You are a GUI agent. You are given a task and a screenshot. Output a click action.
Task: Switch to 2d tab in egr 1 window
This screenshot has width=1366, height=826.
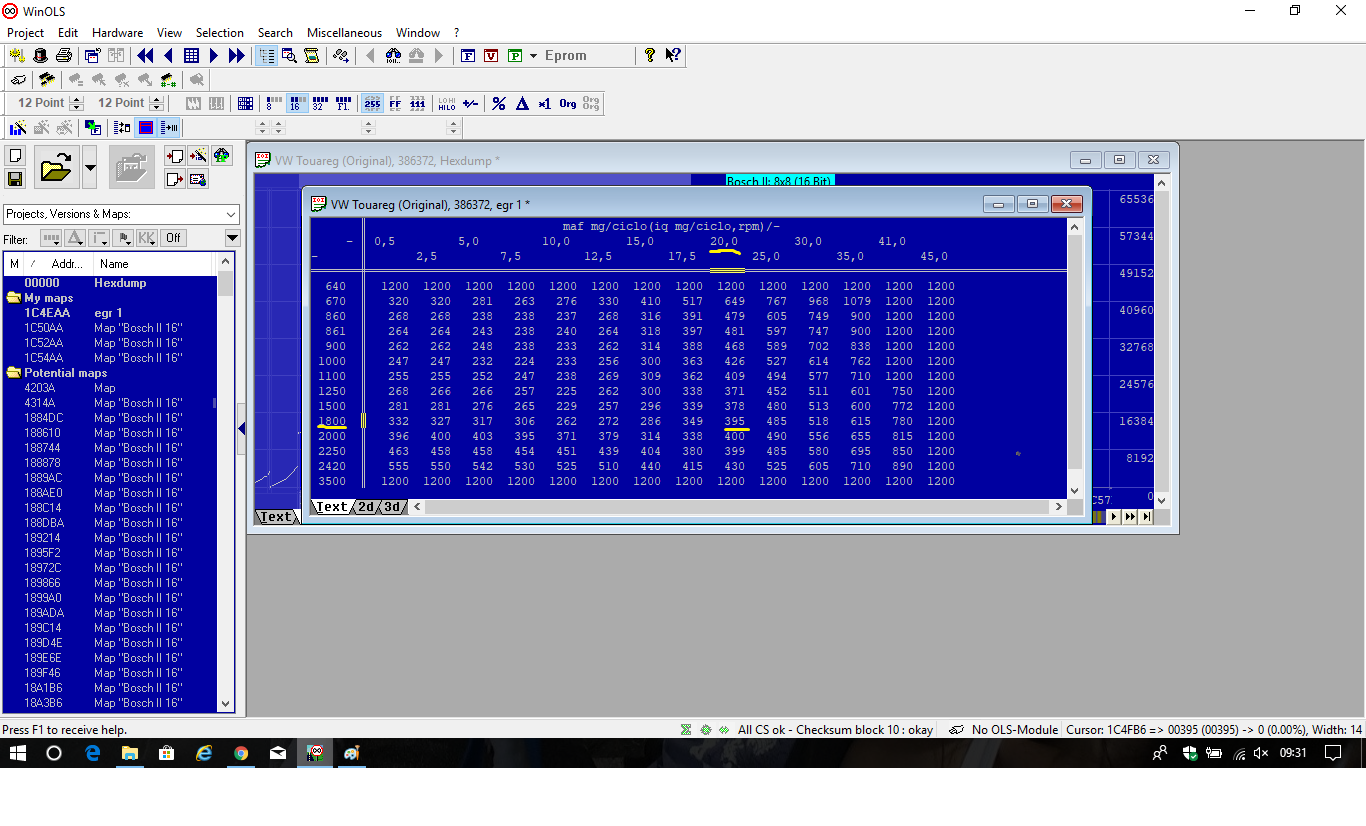click(x=367, y=507)
